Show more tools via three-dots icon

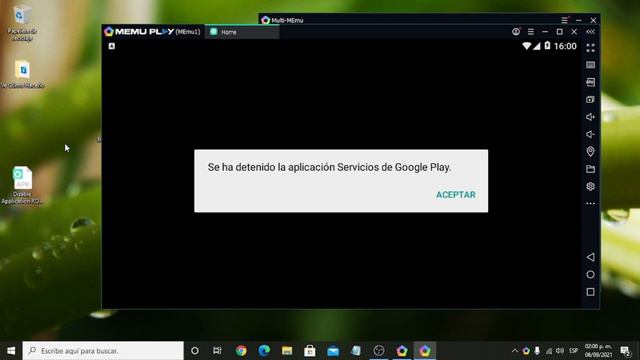tap(590, 203)
